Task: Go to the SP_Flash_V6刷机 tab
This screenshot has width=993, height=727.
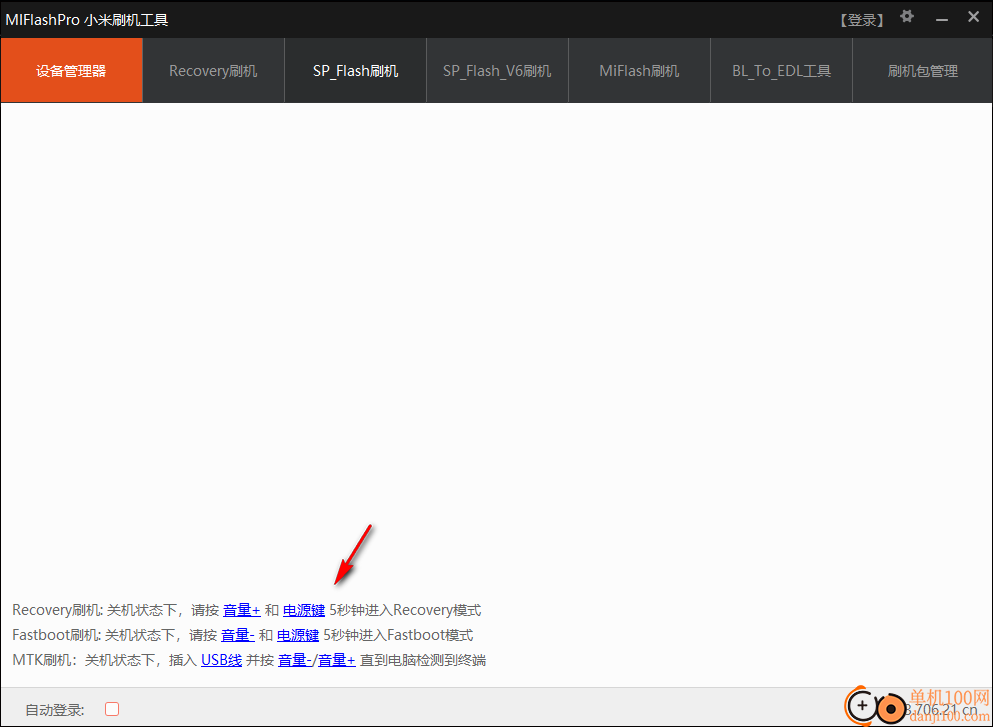Action: click(x=497, y=70)
